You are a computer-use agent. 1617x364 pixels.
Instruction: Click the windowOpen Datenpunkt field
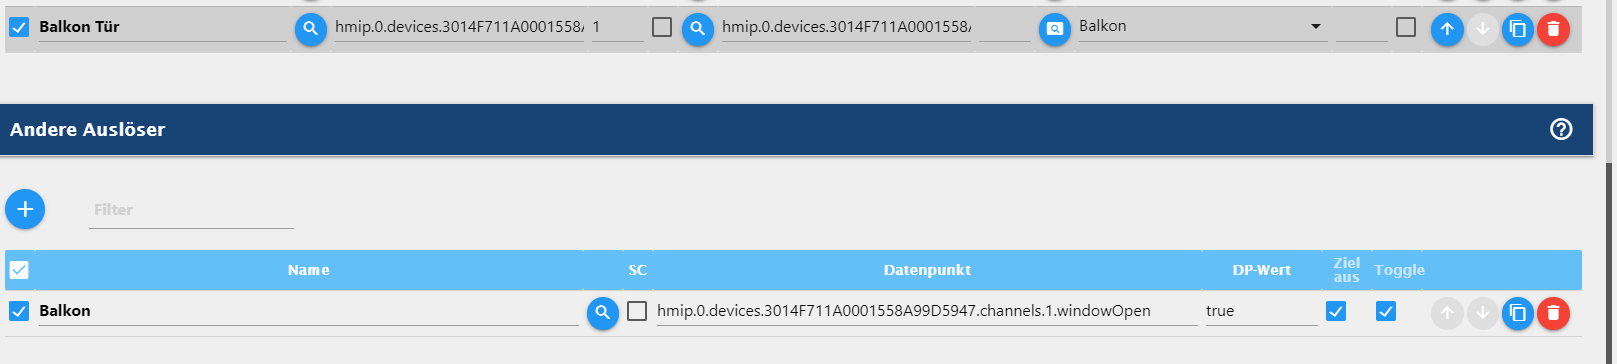click(x=926, y=311)
